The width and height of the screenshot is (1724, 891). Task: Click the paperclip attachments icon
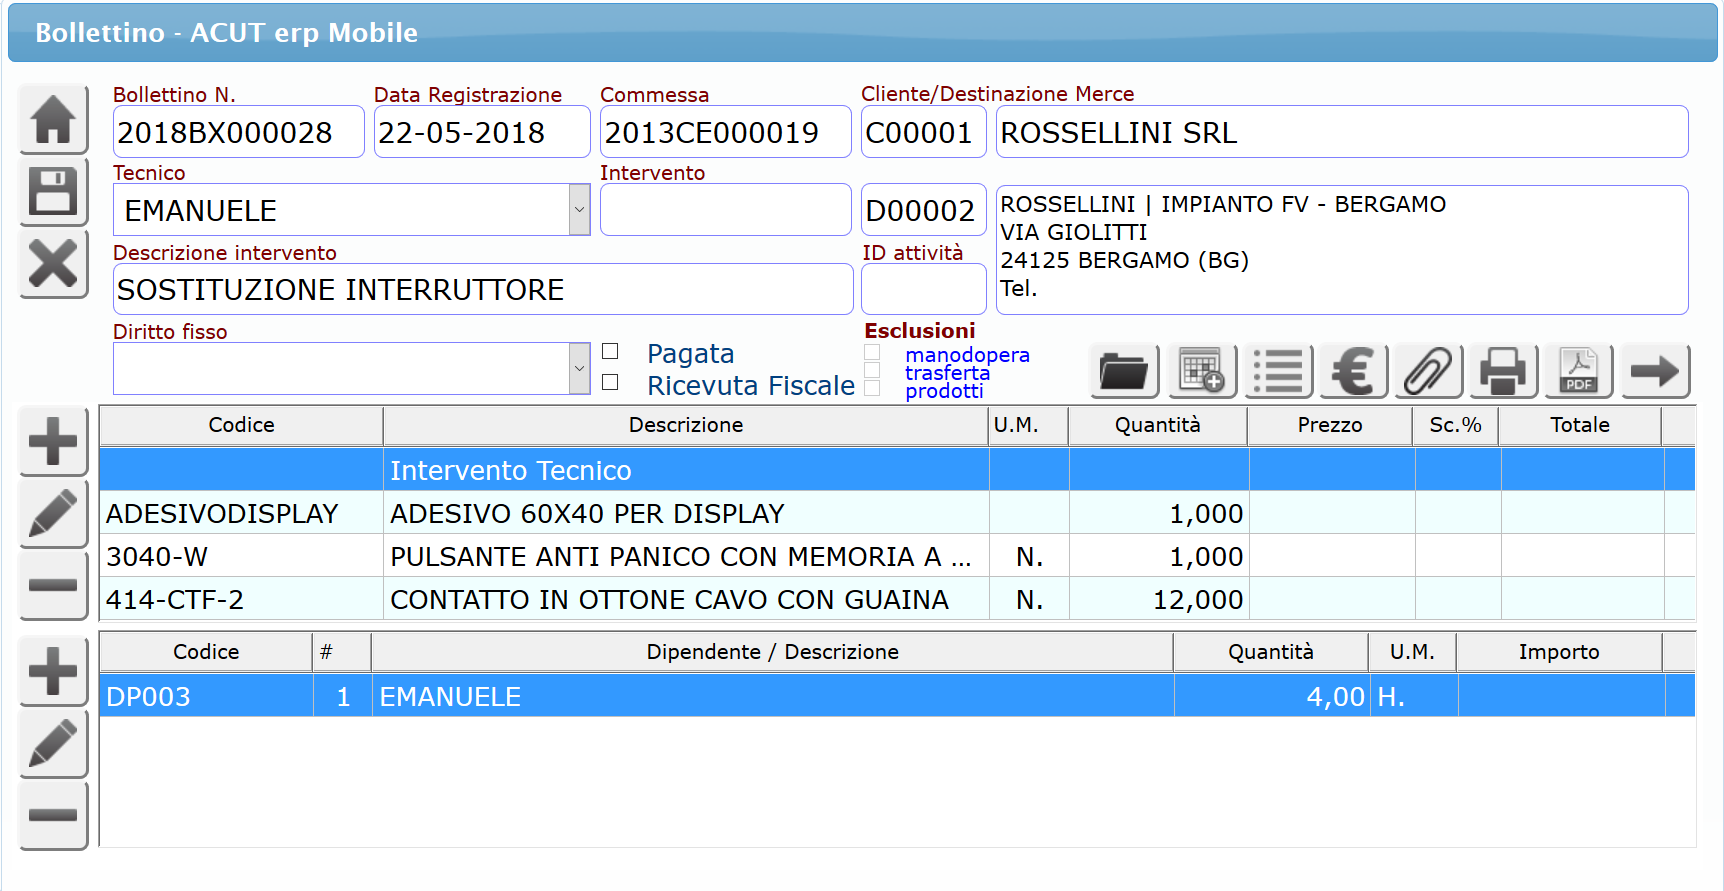[x=1428, y=372]
